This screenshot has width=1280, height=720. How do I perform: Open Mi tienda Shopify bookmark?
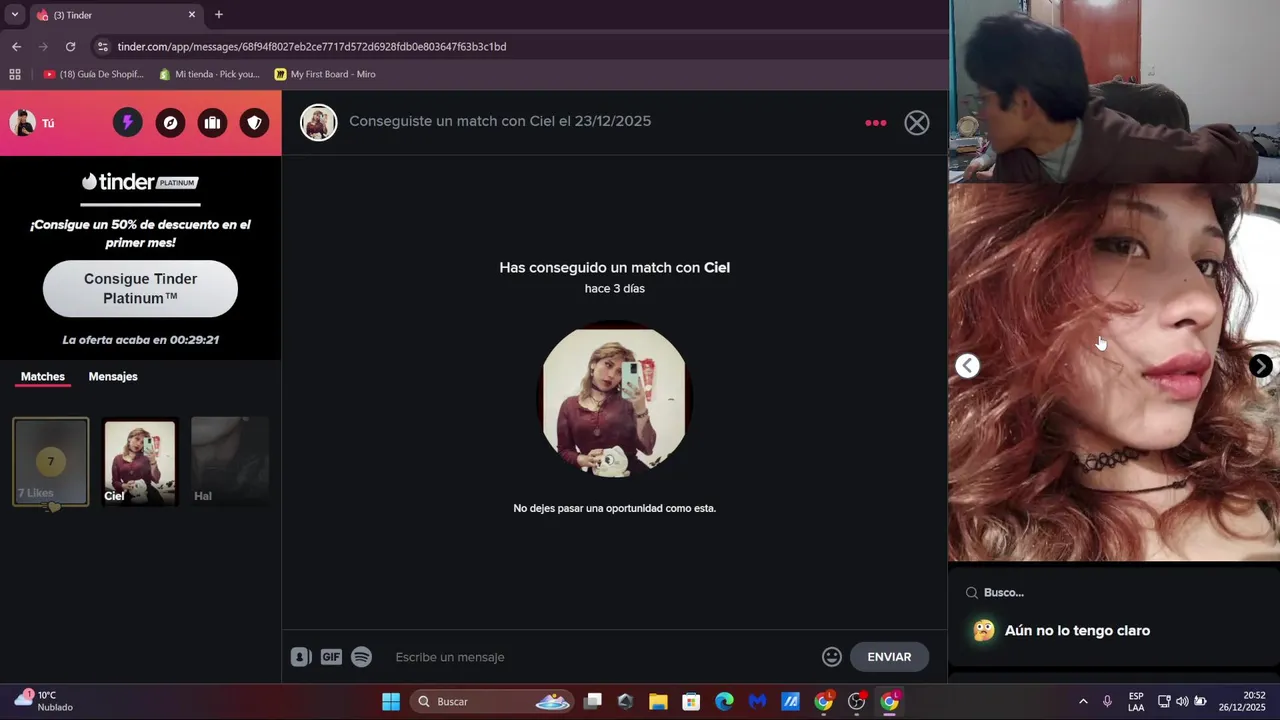coord(209,74)
